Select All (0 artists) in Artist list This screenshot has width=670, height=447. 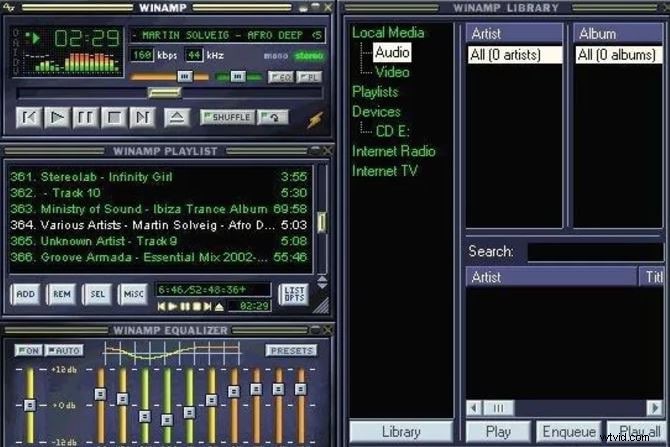click(x=514, y=55)
